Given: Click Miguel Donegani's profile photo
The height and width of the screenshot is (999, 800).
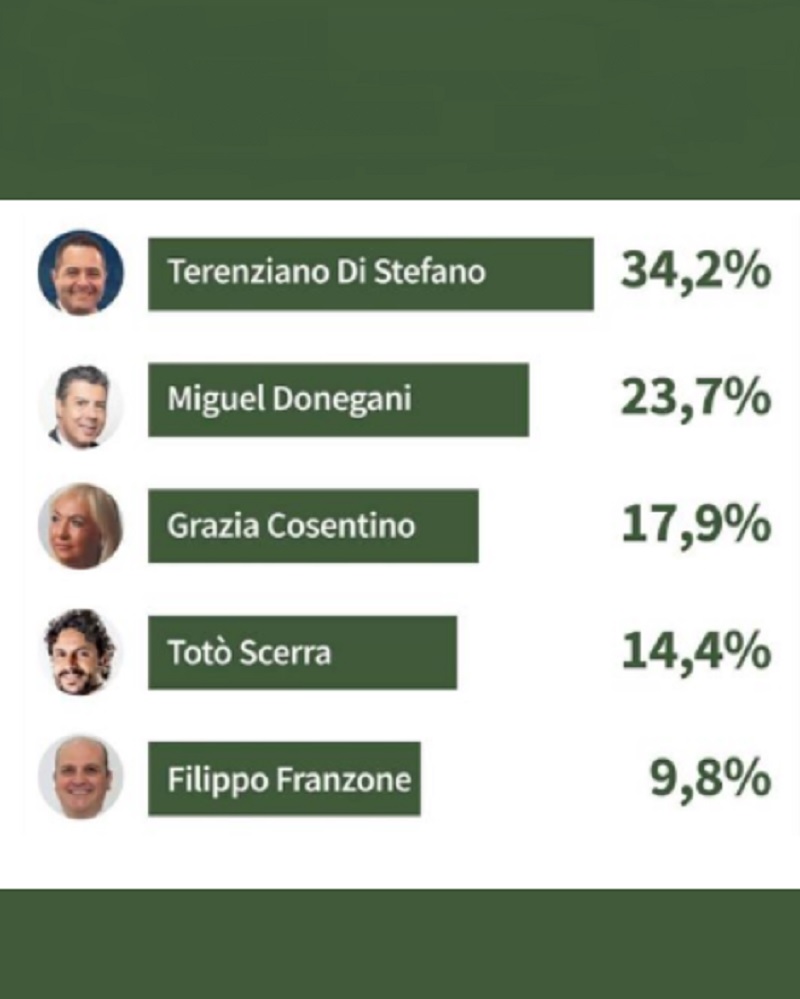Looking at the screenshot, I should point(81,406).
